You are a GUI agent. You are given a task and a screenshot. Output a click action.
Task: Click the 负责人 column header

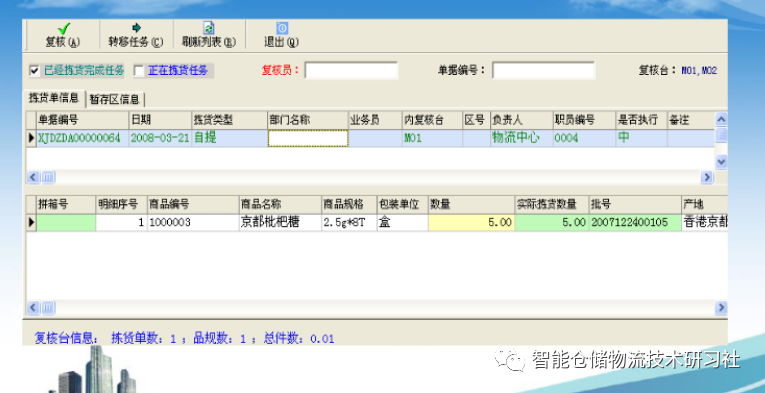tap(522, 120)
